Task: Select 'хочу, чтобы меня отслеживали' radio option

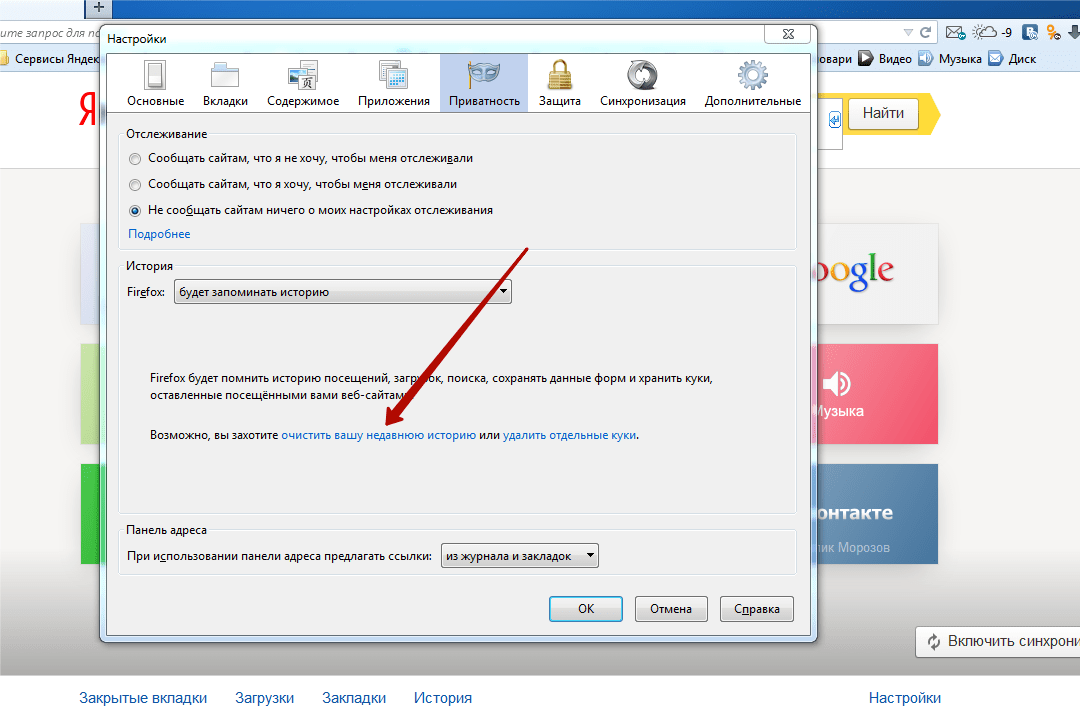Action: tap(135, 184)
